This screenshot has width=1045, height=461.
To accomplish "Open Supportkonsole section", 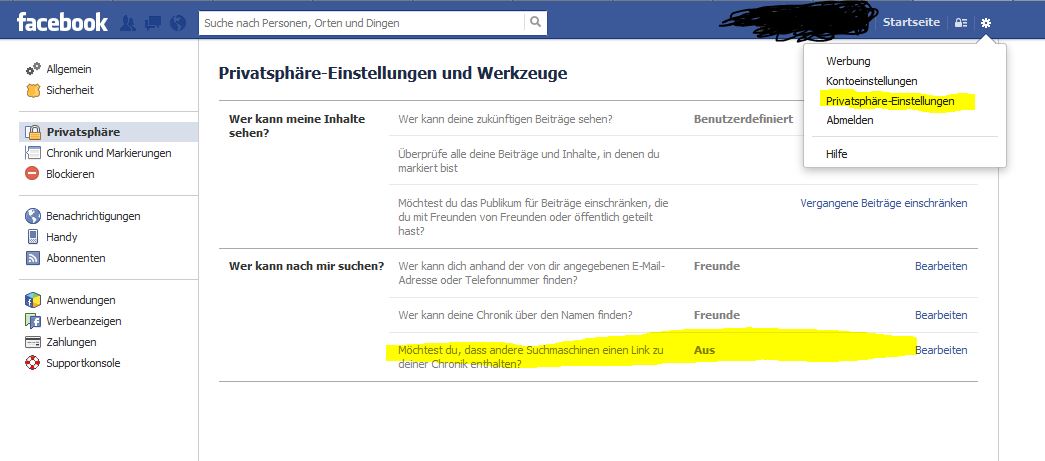I will tap(83, 363).
